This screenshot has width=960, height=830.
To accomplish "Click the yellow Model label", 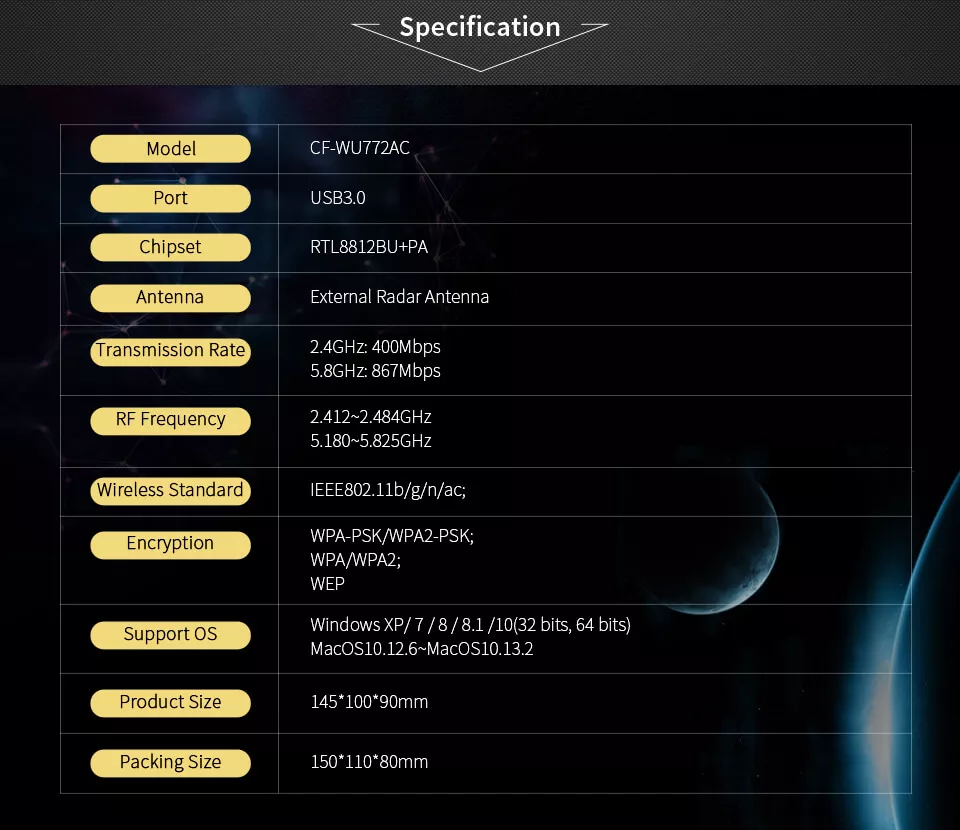I will coord(170,149).
